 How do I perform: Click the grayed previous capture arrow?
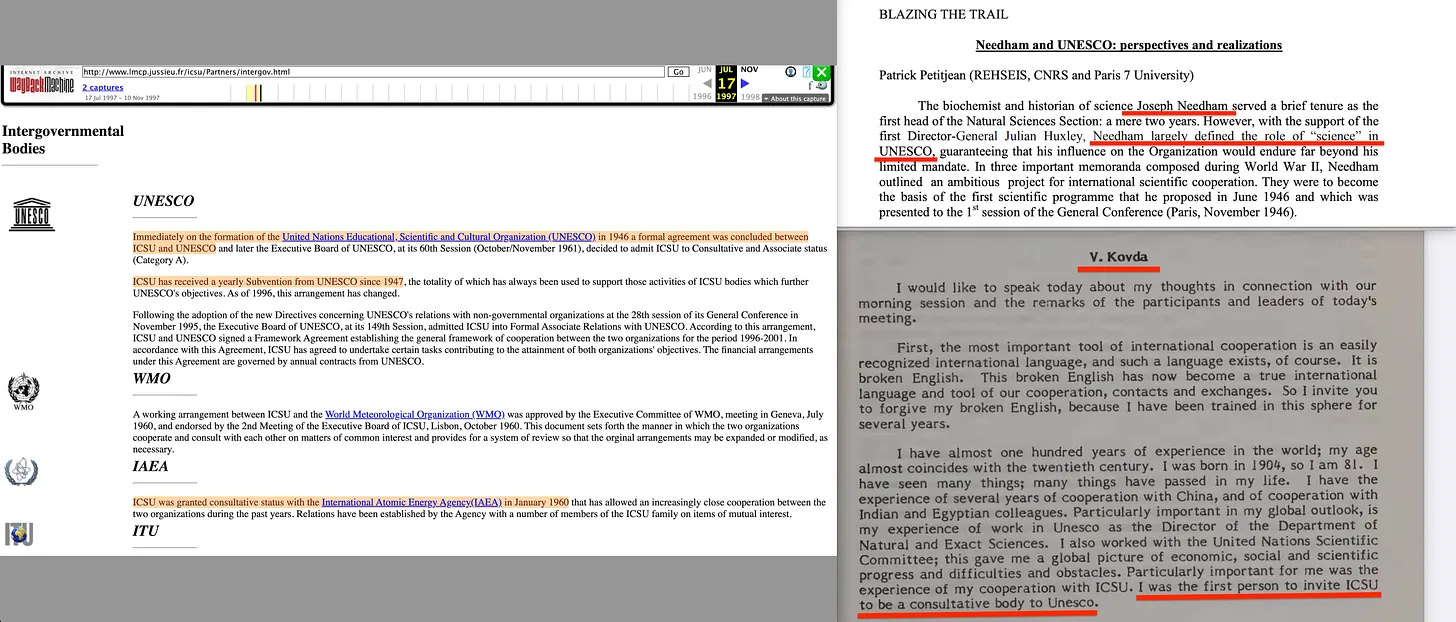708,83
